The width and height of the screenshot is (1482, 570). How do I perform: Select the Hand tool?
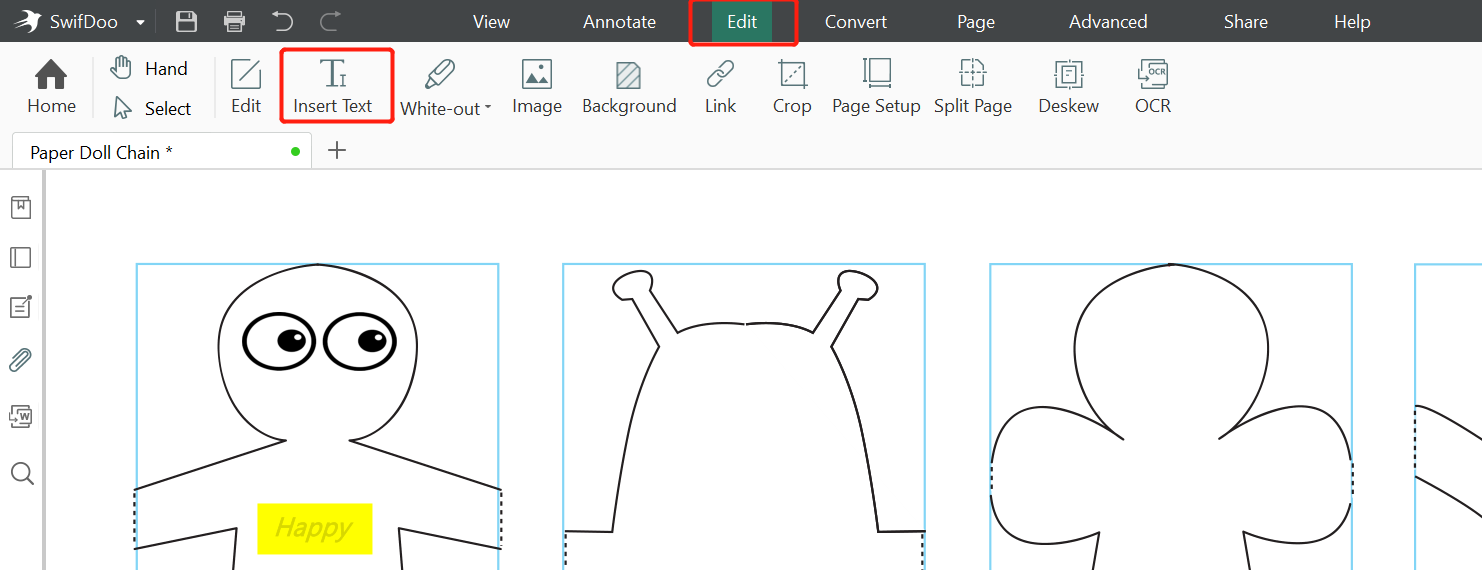click(x=149, y=68)
